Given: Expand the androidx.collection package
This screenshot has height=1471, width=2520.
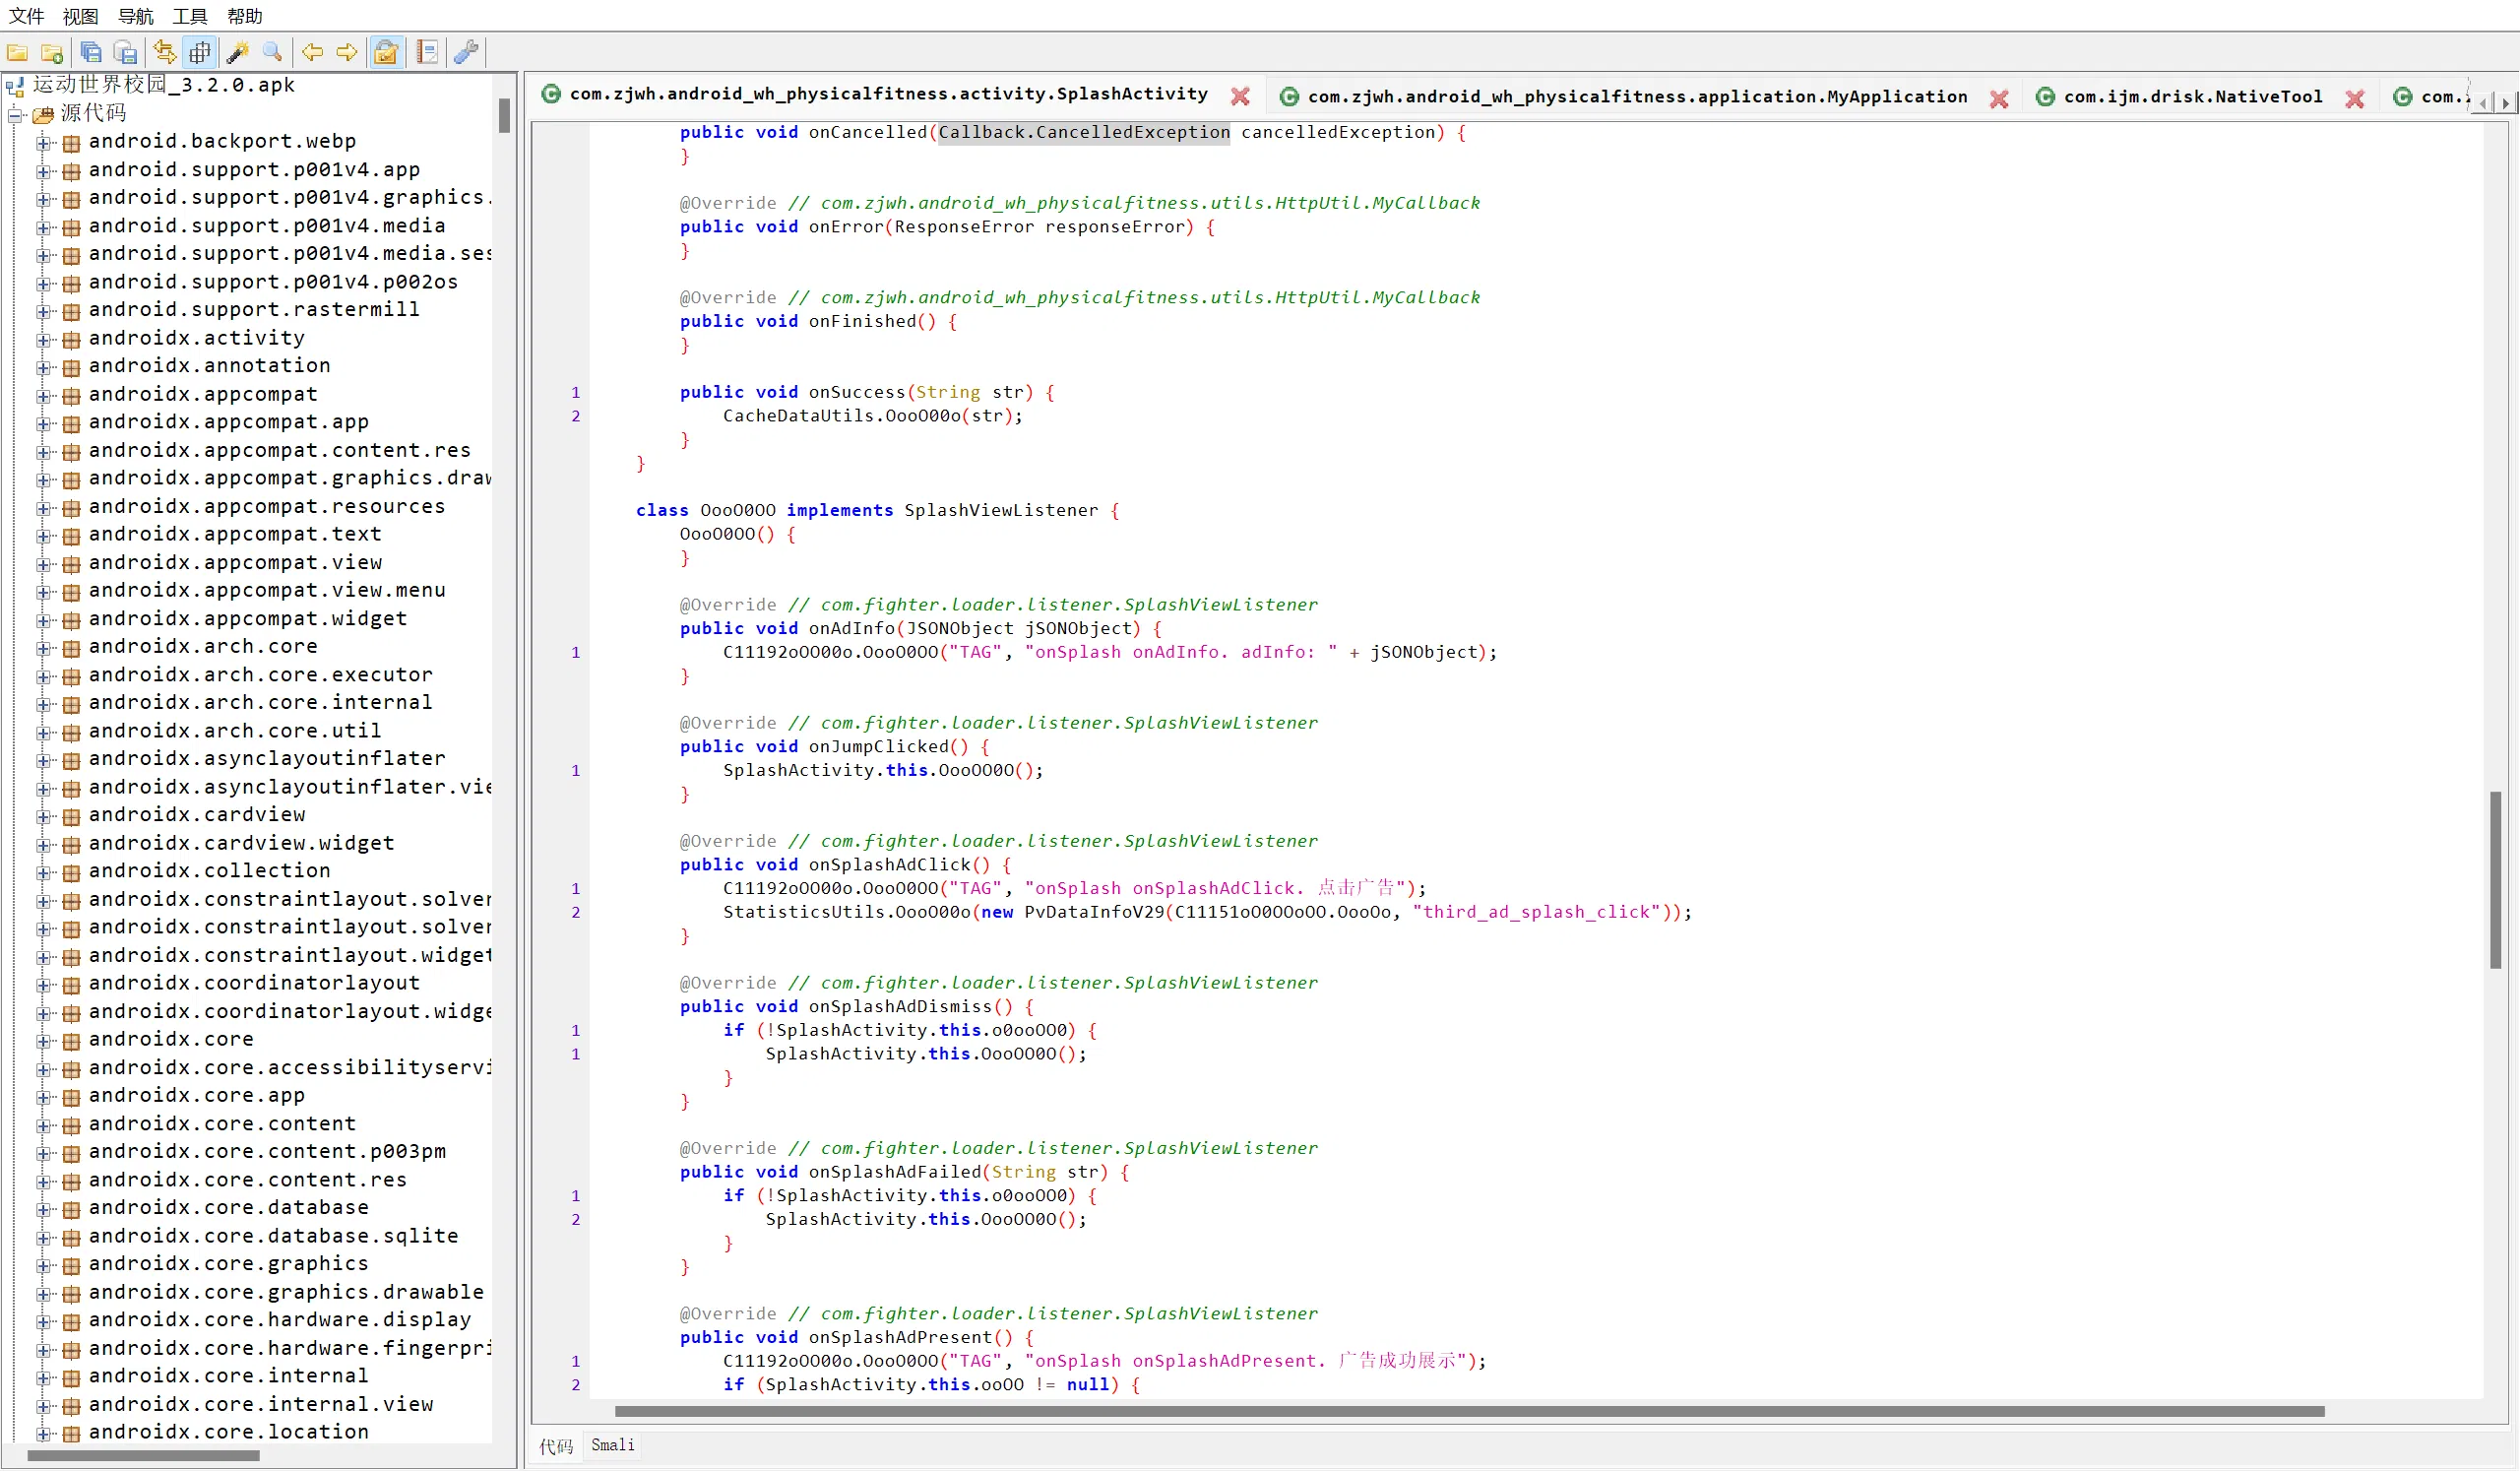Looking at the screenshot, I should coord(44,873).
